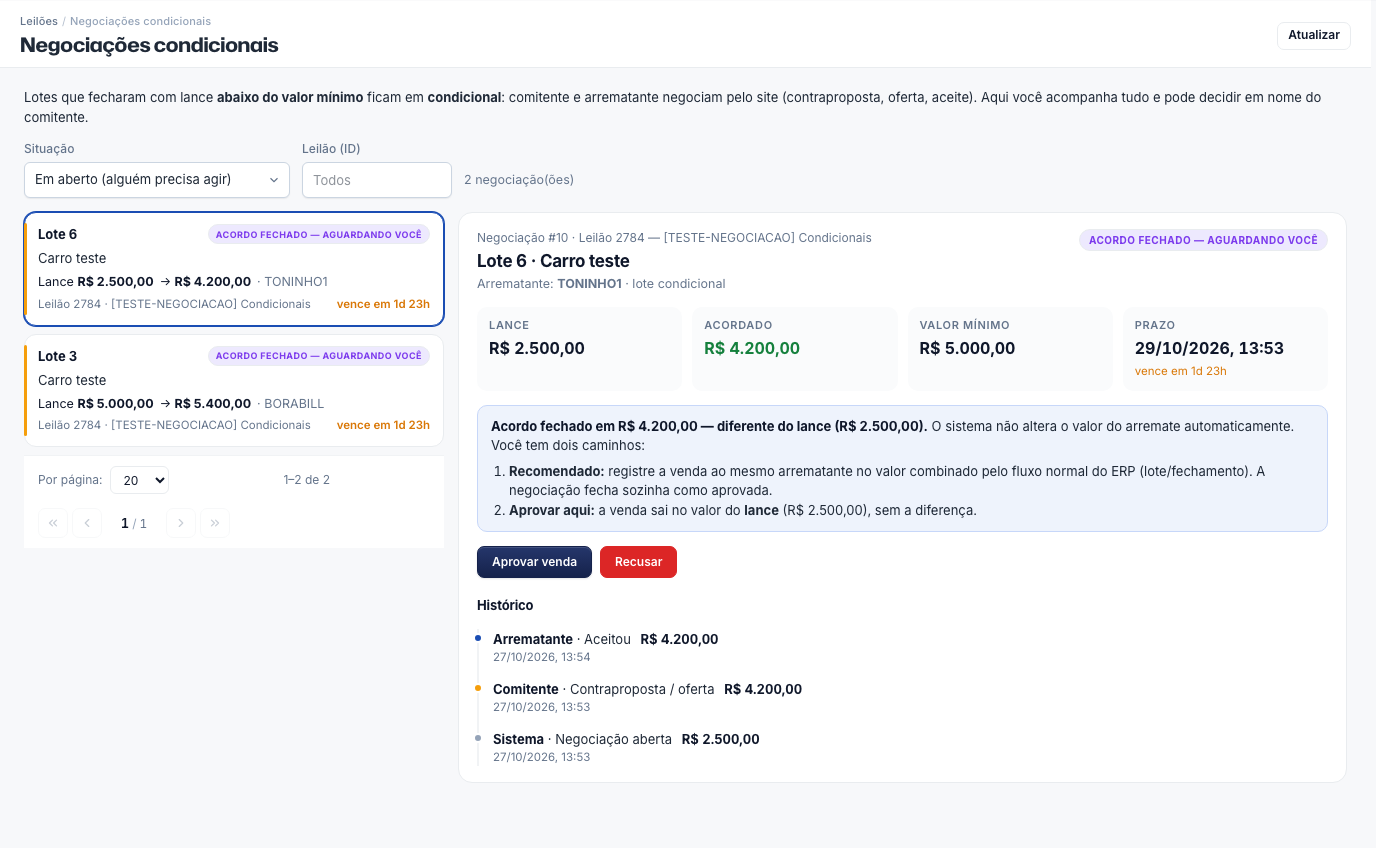This screenshot has width=1376, height=848.
Task: Focus the Leilão (ID) input field
Action: coord(377,180)
